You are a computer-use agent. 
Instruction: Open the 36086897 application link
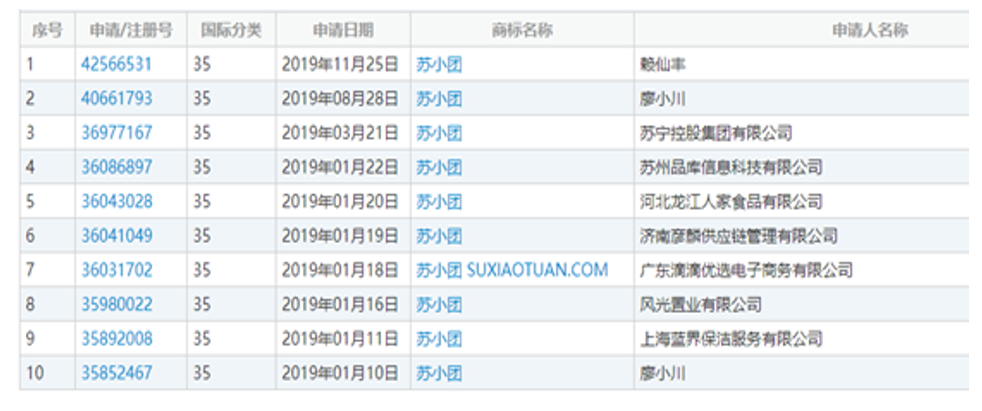[x=116, y=167]
